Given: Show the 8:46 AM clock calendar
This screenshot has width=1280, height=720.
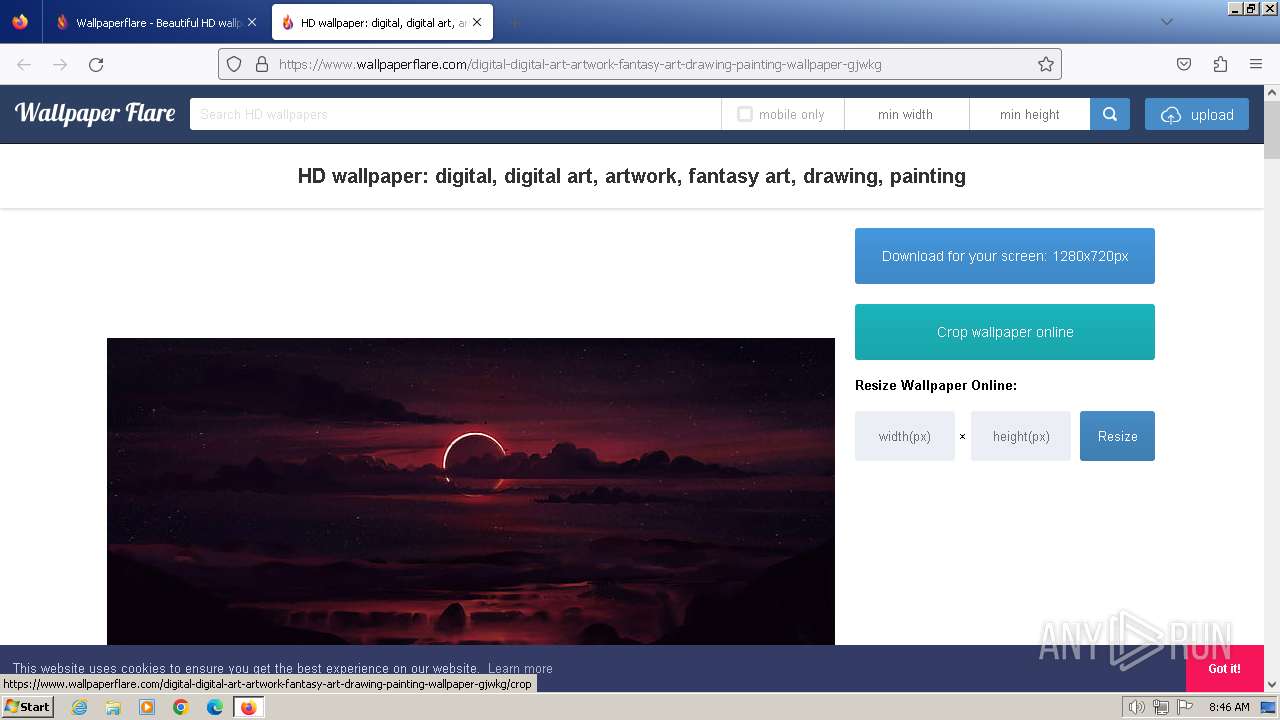Looking at the screenshot, I should (x=1229, y=707).
